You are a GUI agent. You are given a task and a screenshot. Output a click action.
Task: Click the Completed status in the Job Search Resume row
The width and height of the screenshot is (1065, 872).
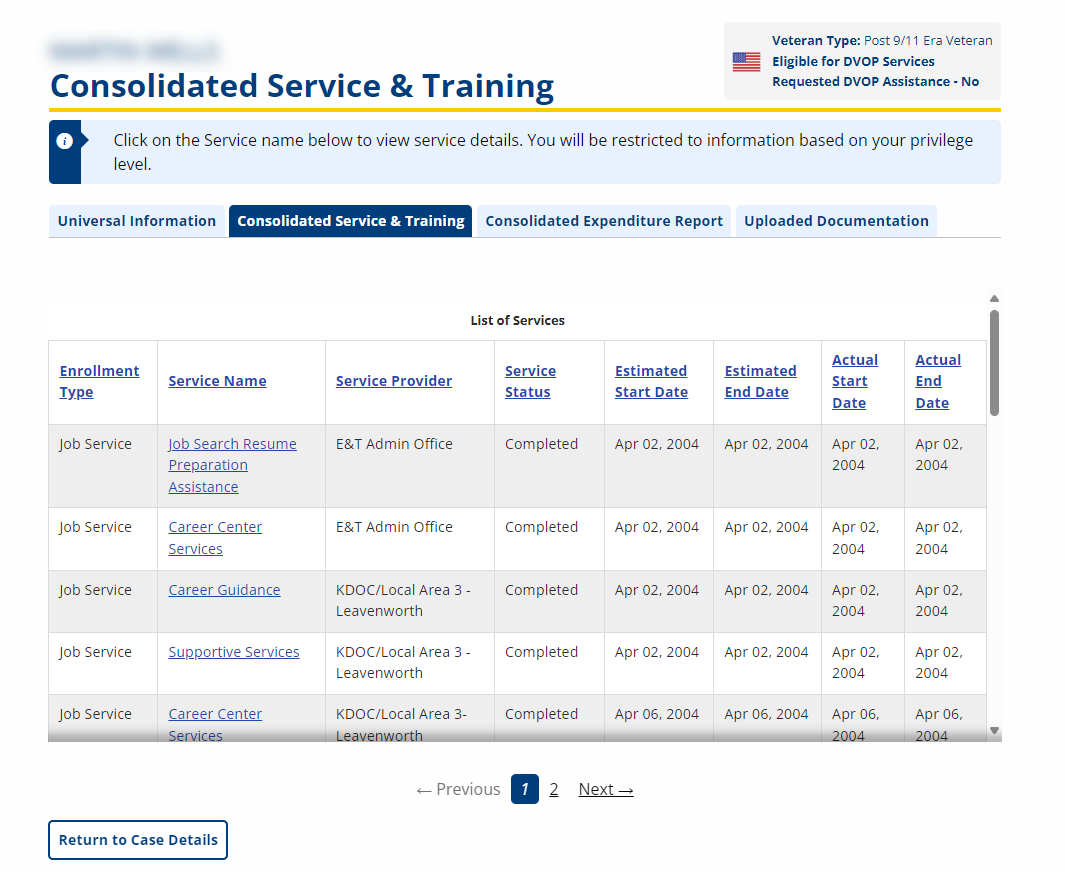(541, 444)
